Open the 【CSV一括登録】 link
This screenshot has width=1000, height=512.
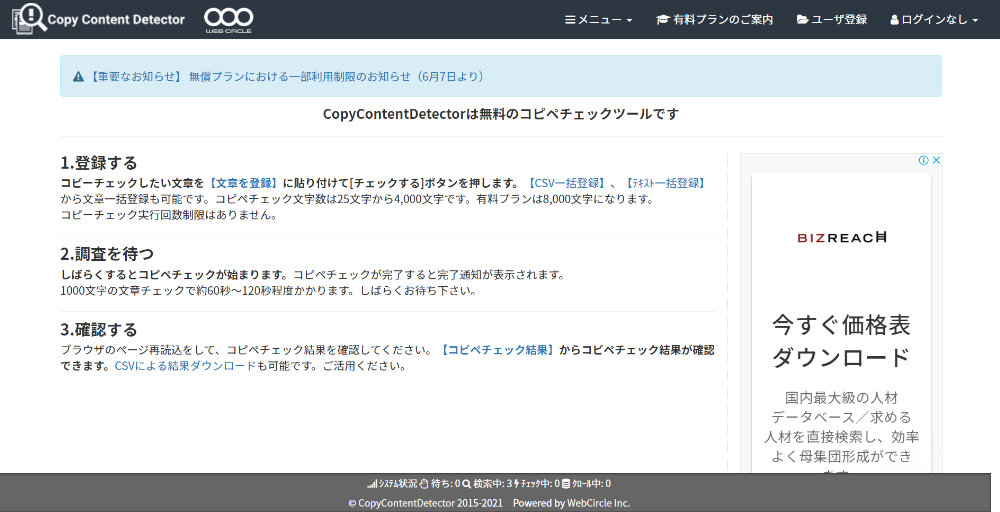(566, 183)
